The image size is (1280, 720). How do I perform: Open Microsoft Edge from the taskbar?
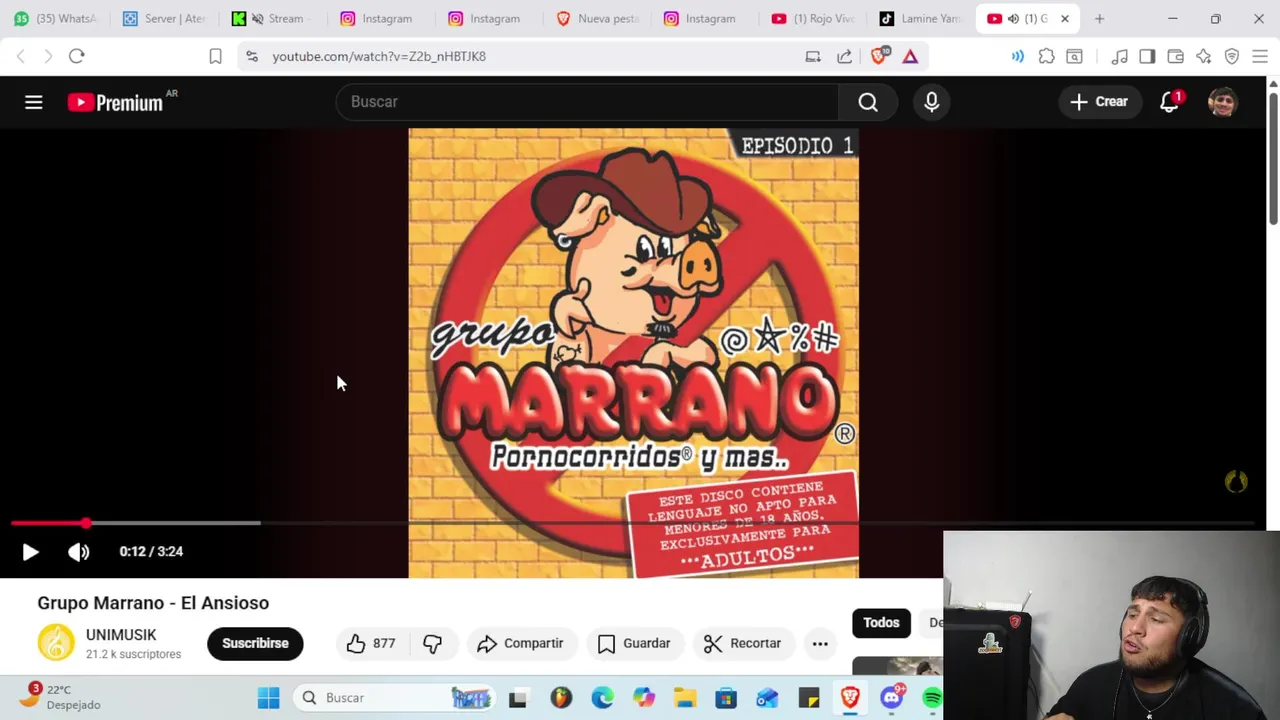(x=602, y=697)
